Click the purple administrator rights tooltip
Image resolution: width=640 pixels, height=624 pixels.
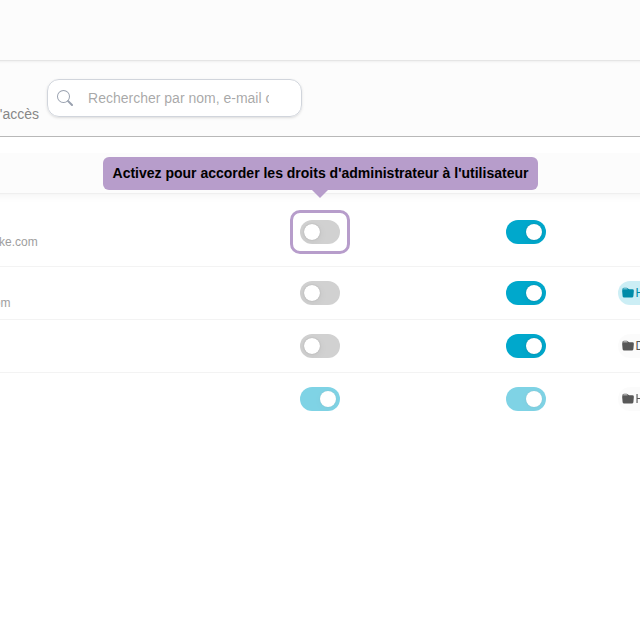tap(320, 173)
